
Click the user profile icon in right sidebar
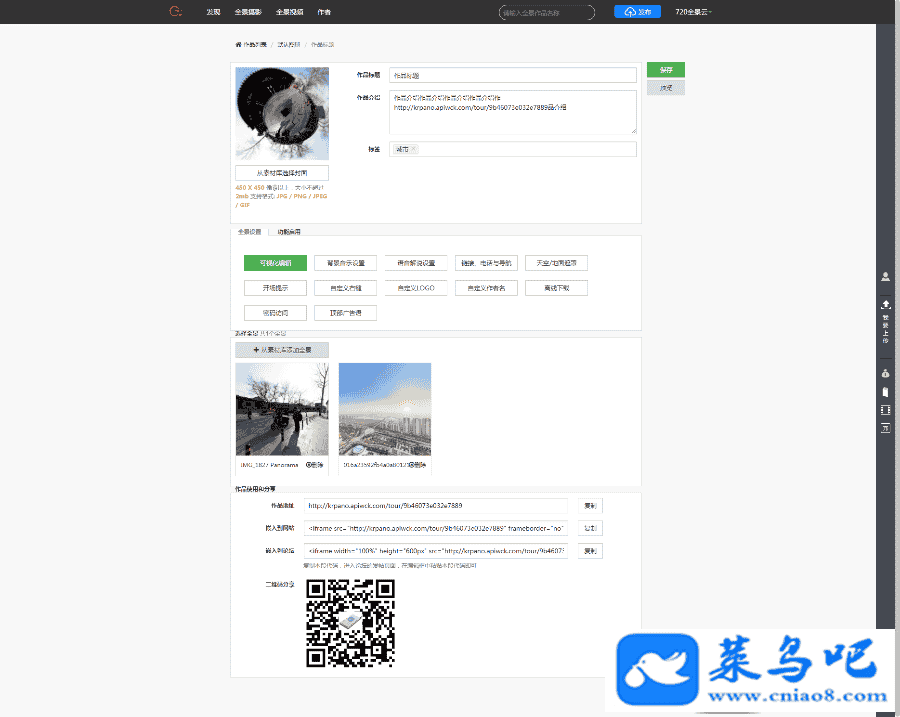coord(885,276)
